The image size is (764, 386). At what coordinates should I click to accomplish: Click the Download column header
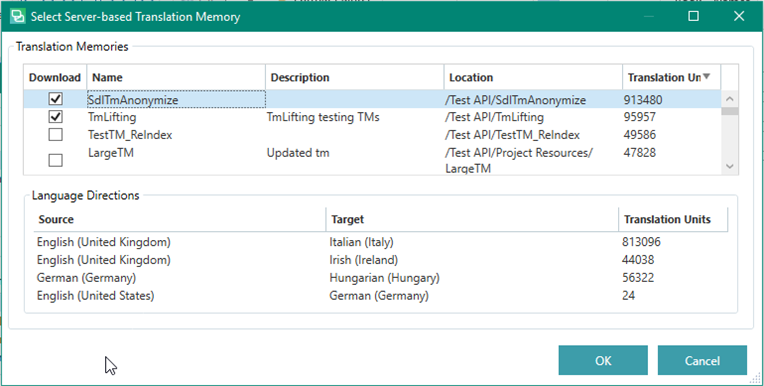point(55,77)
